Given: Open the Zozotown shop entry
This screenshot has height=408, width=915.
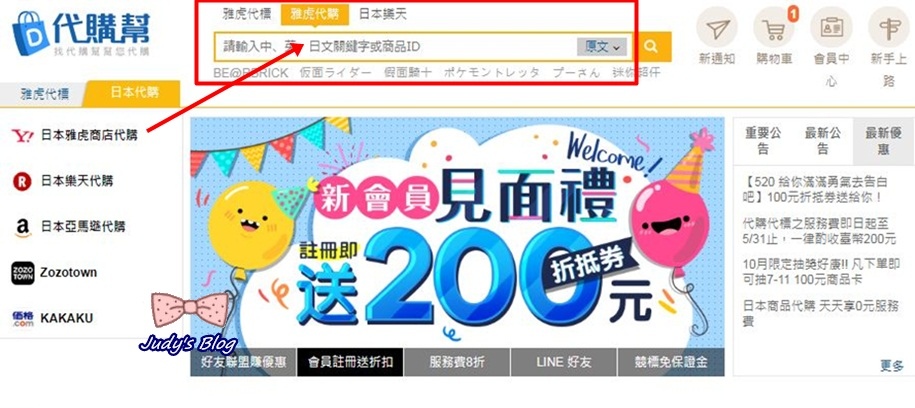Looking at the screenshot, I should click(54, 273).
